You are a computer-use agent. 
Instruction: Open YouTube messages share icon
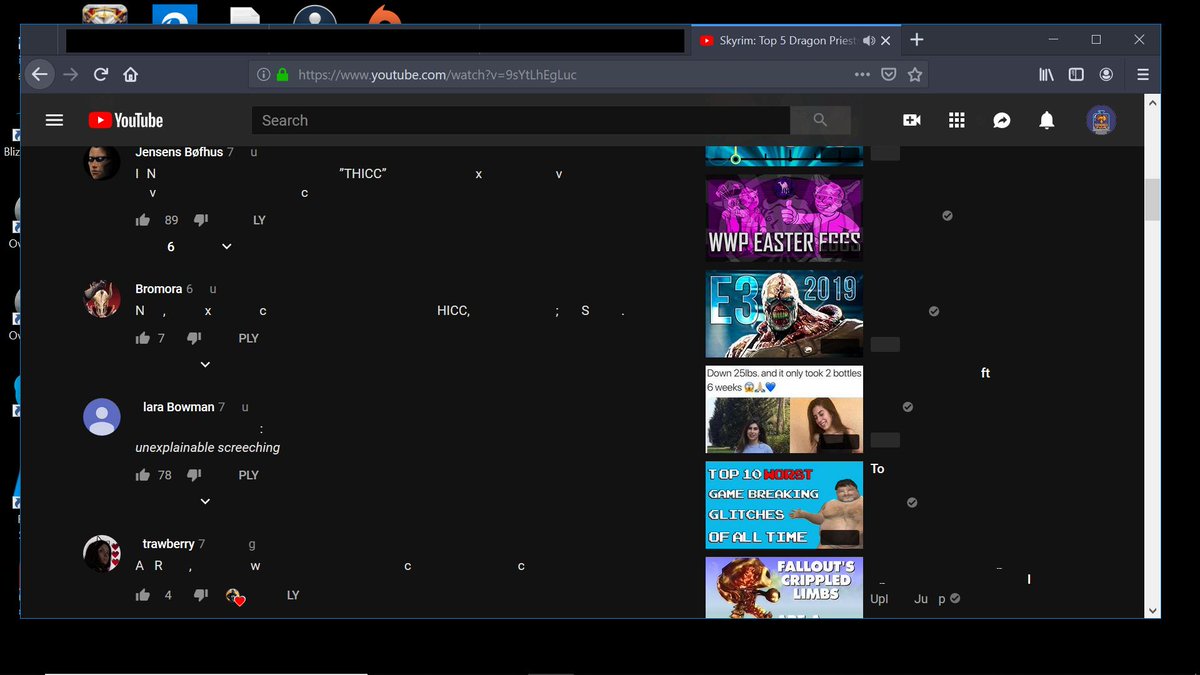pyautogui.click(x=1002, y=120)
